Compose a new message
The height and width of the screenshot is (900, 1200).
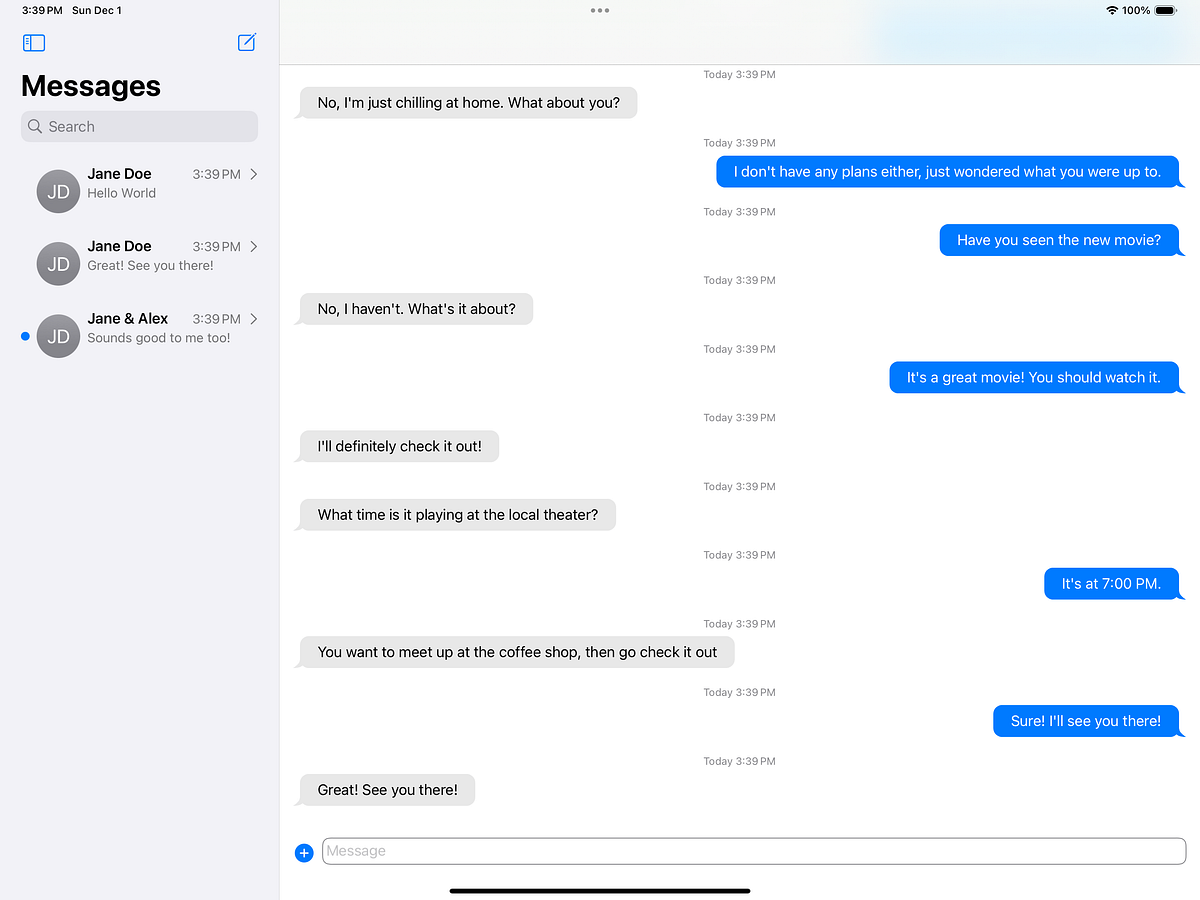point(246,42)
